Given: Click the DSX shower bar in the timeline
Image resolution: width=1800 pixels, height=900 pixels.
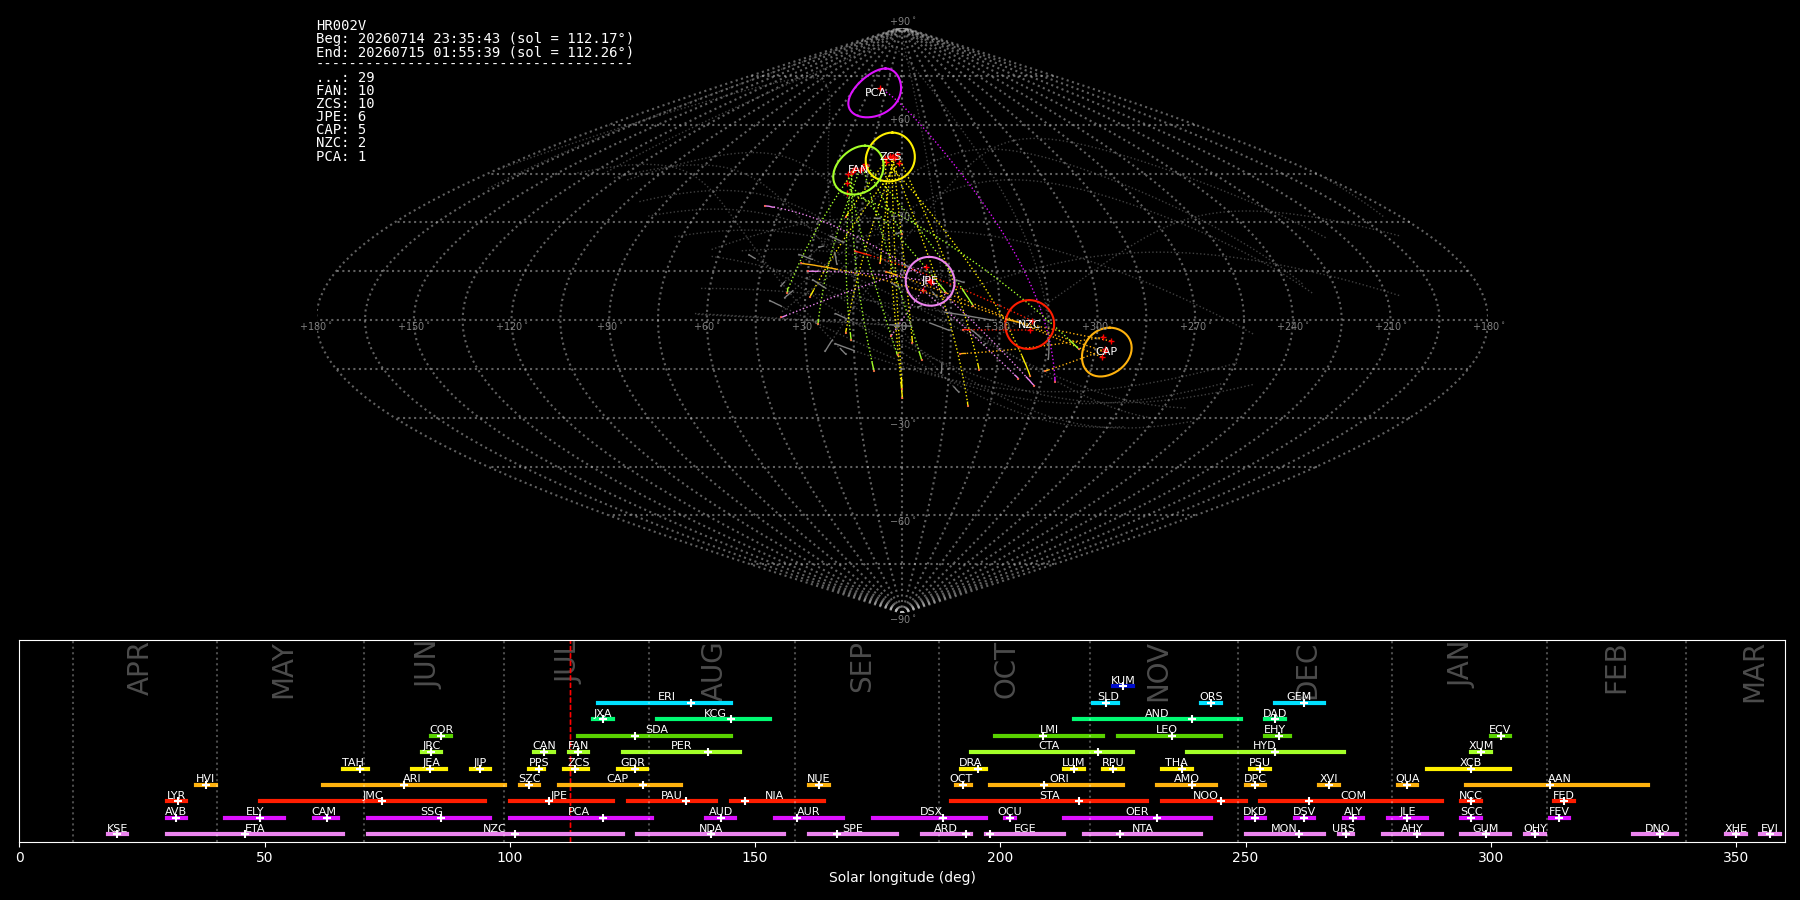Looking at the screenshot, I should (929, 818).
